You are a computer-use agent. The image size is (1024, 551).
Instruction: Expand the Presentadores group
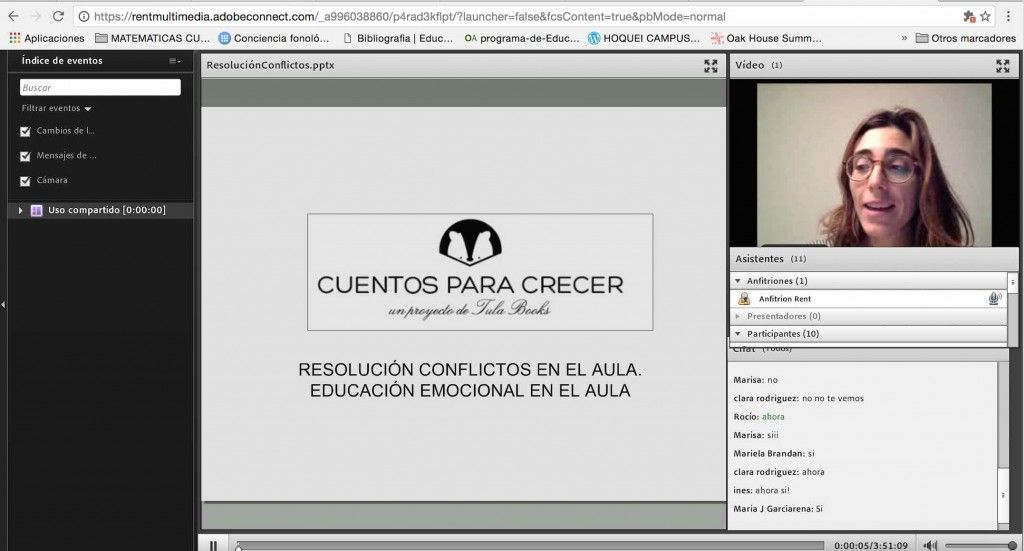click(x=738, y=316)
